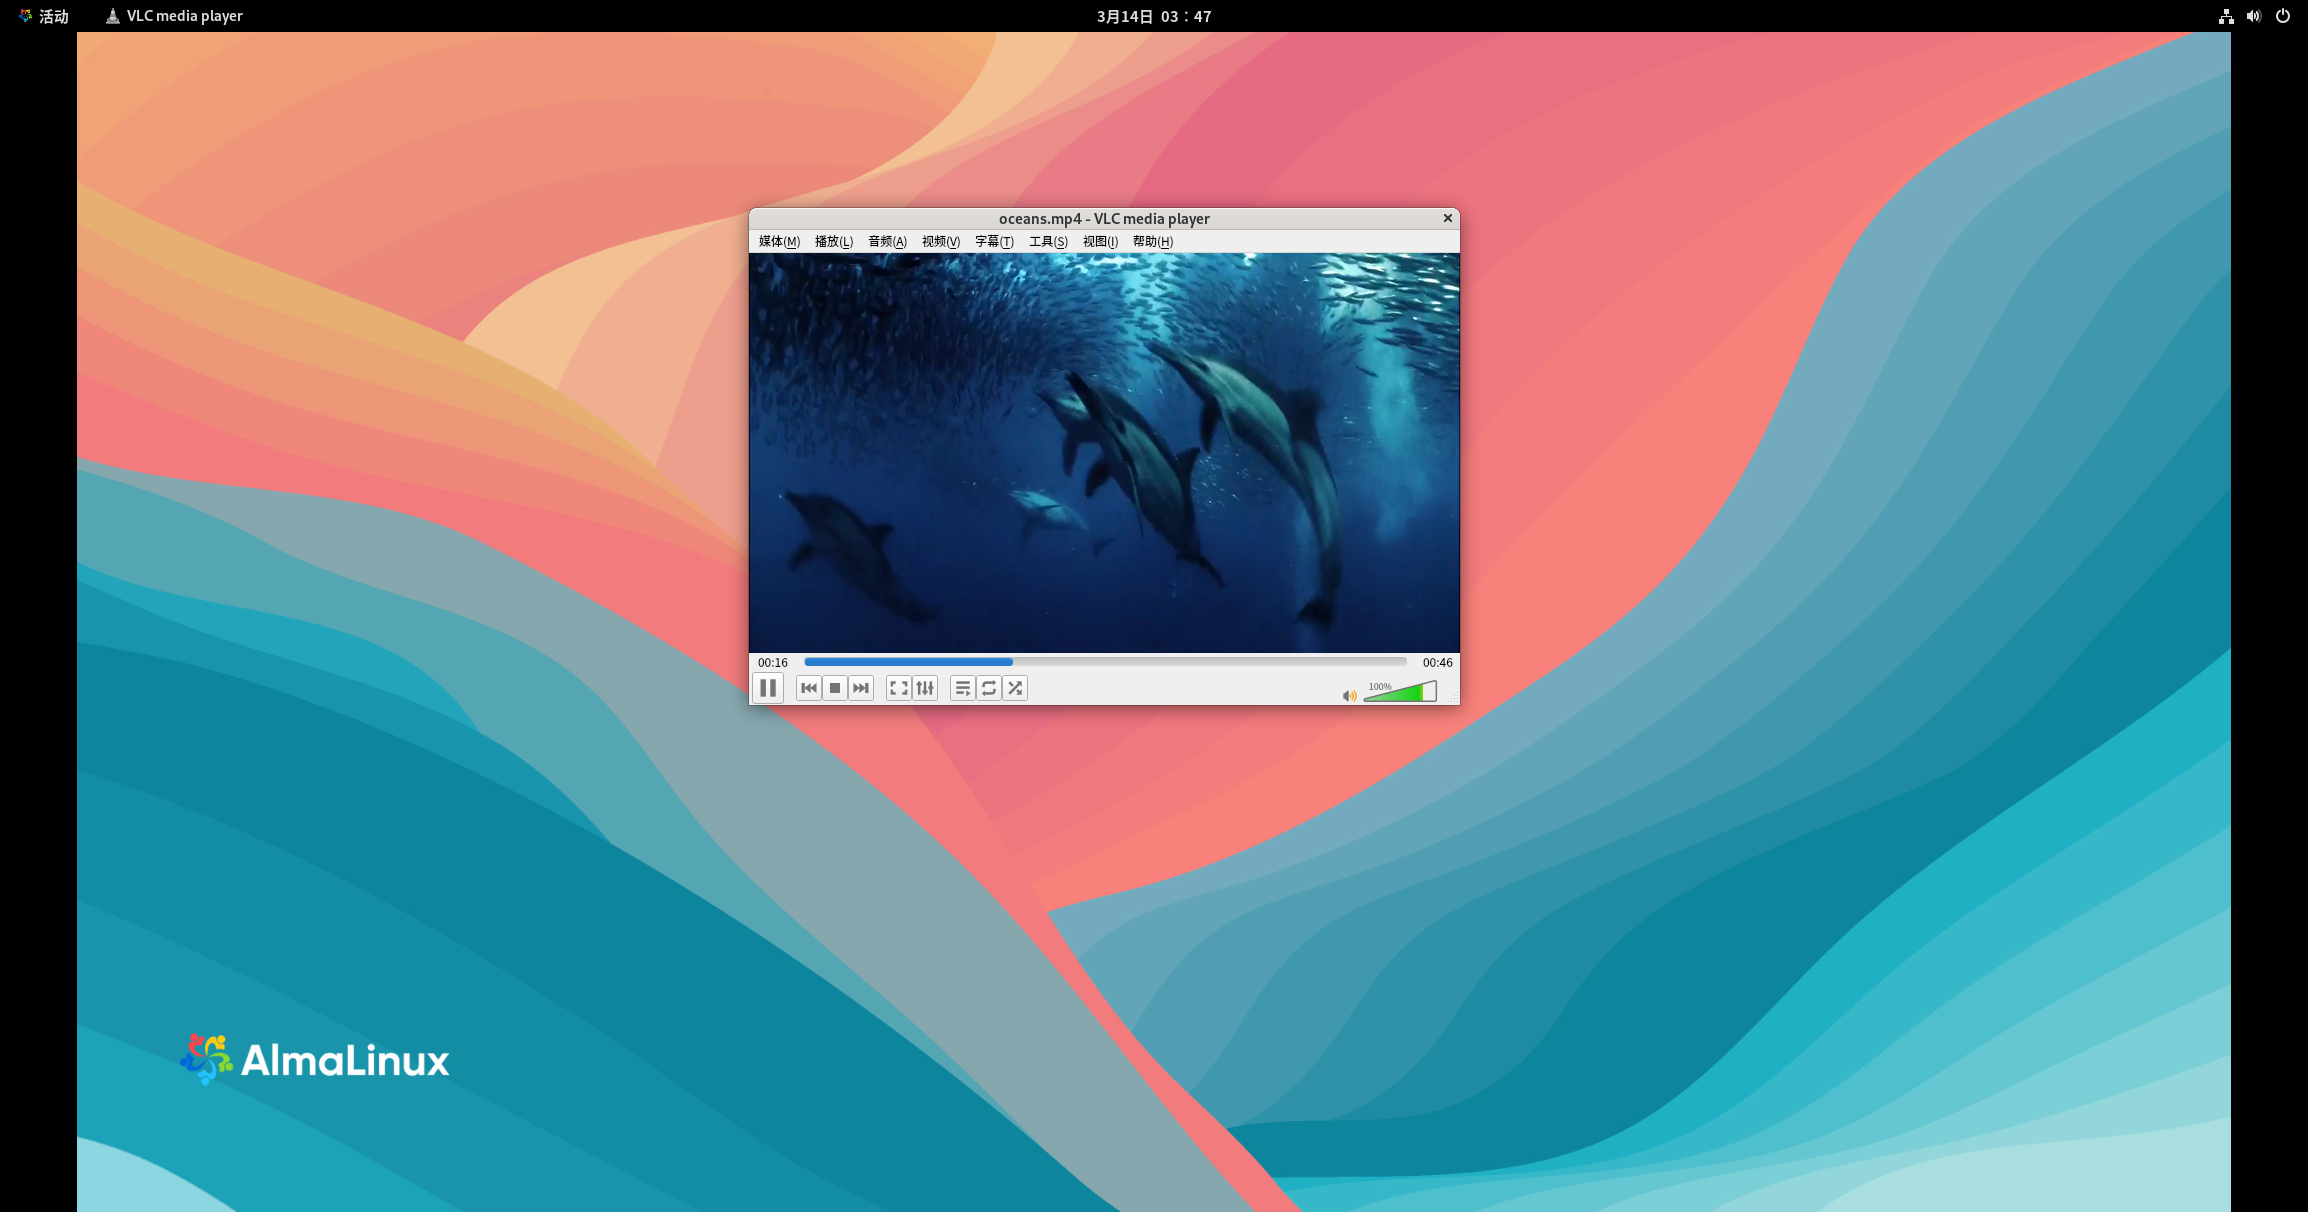Open the 媒体(M) media menu
Image resolution: width=2308 pixels, height=1212 pixels.
[x=779, y=242]
